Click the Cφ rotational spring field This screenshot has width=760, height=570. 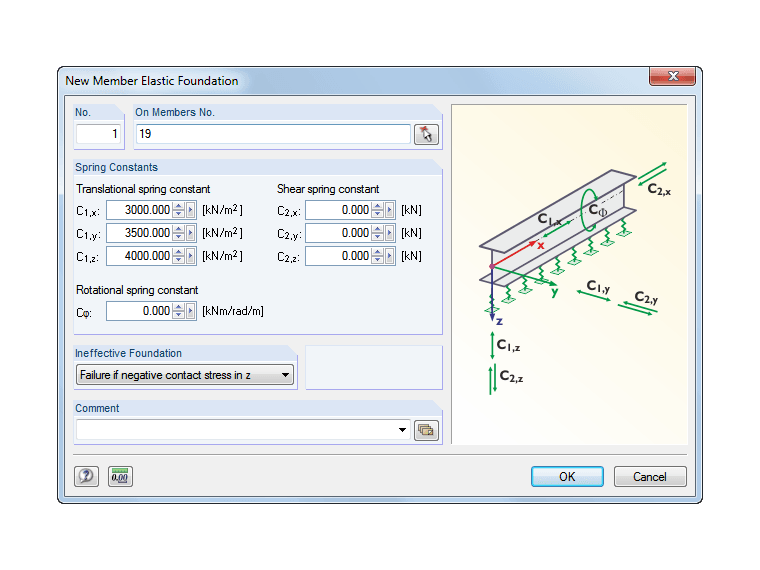pos(140,311)
